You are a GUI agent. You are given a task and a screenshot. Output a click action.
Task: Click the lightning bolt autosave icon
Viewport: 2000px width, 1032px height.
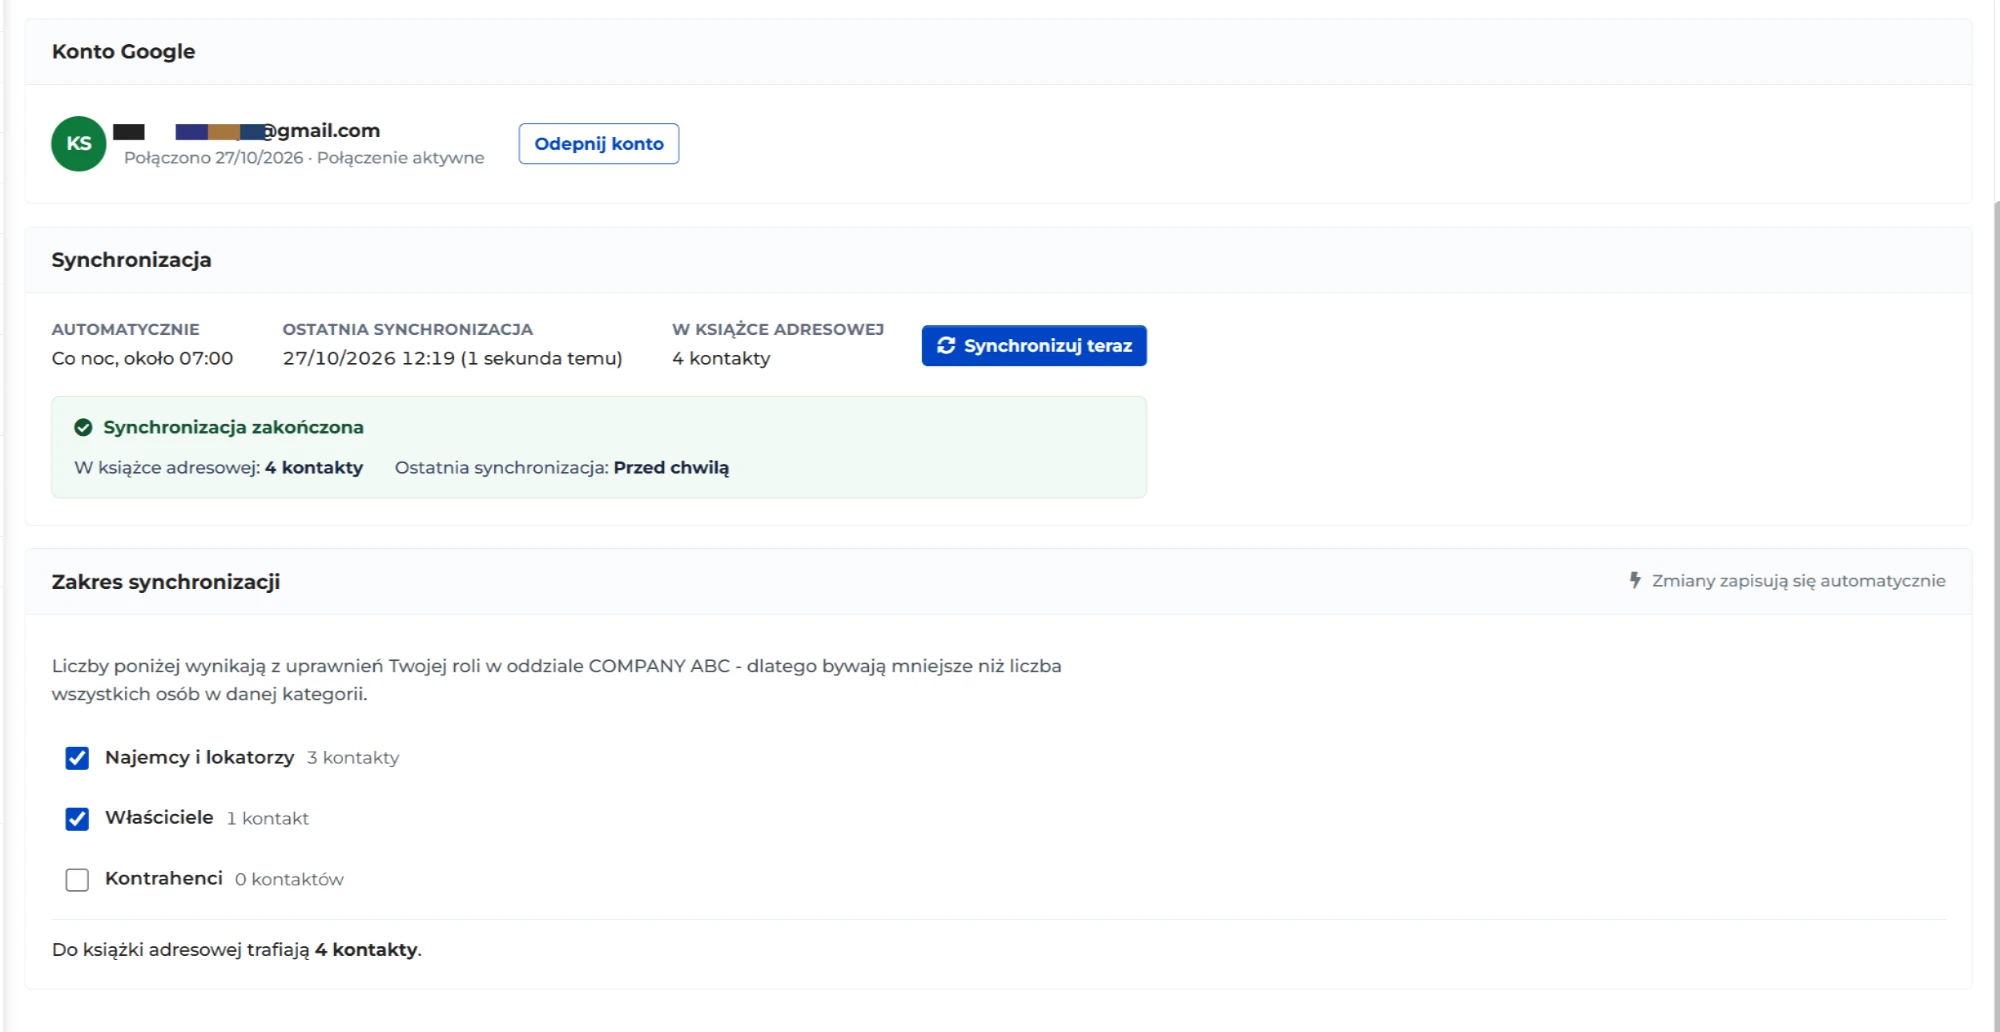[x=1635, y=581]
